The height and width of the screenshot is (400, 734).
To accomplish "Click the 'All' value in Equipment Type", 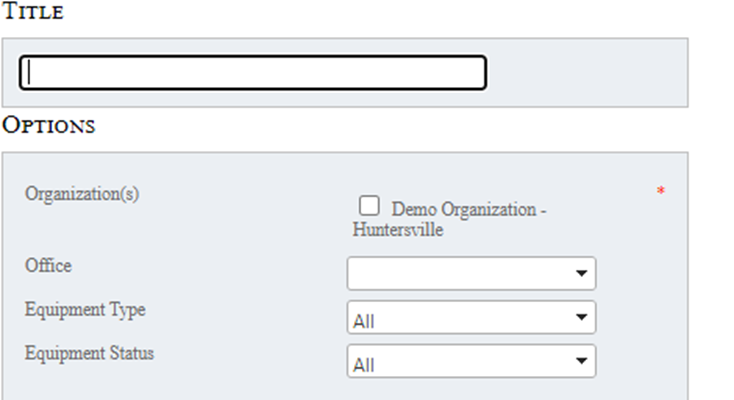I will pyautogui.click(x=364, y=322).
